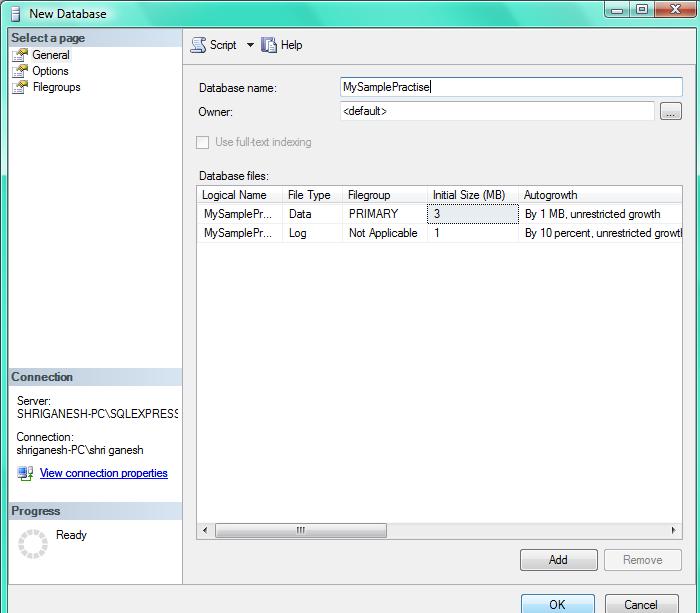Open the Owner browse ellipsis button

(671, 111)
